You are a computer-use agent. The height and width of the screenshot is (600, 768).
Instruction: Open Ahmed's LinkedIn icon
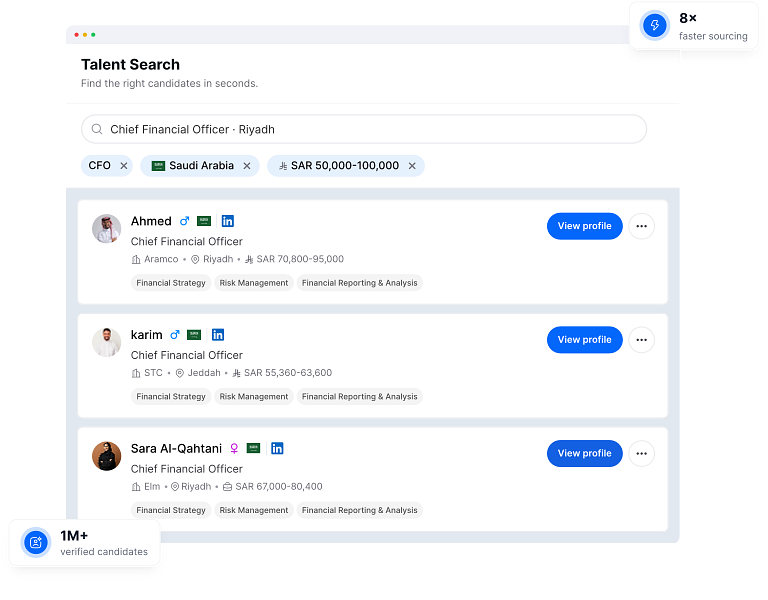[x=227, y=221]
